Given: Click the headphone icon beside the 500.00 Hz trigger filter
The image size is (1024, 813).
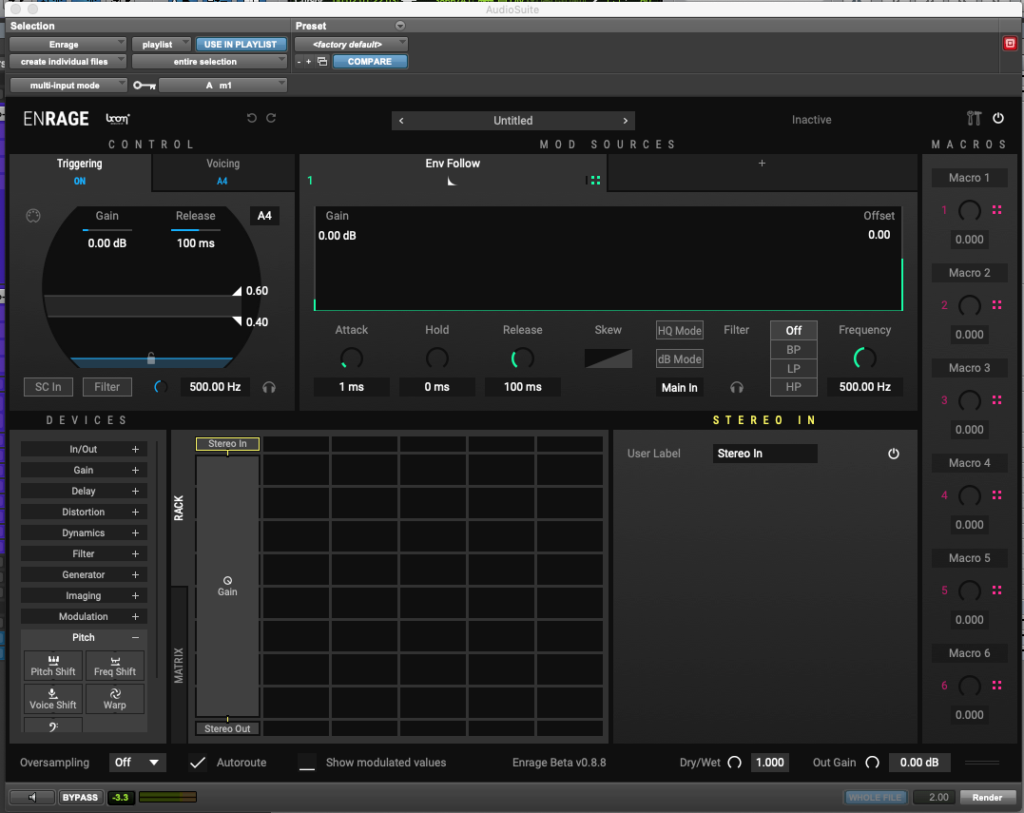Looking at the screenshot, I should tap(269, 387).
